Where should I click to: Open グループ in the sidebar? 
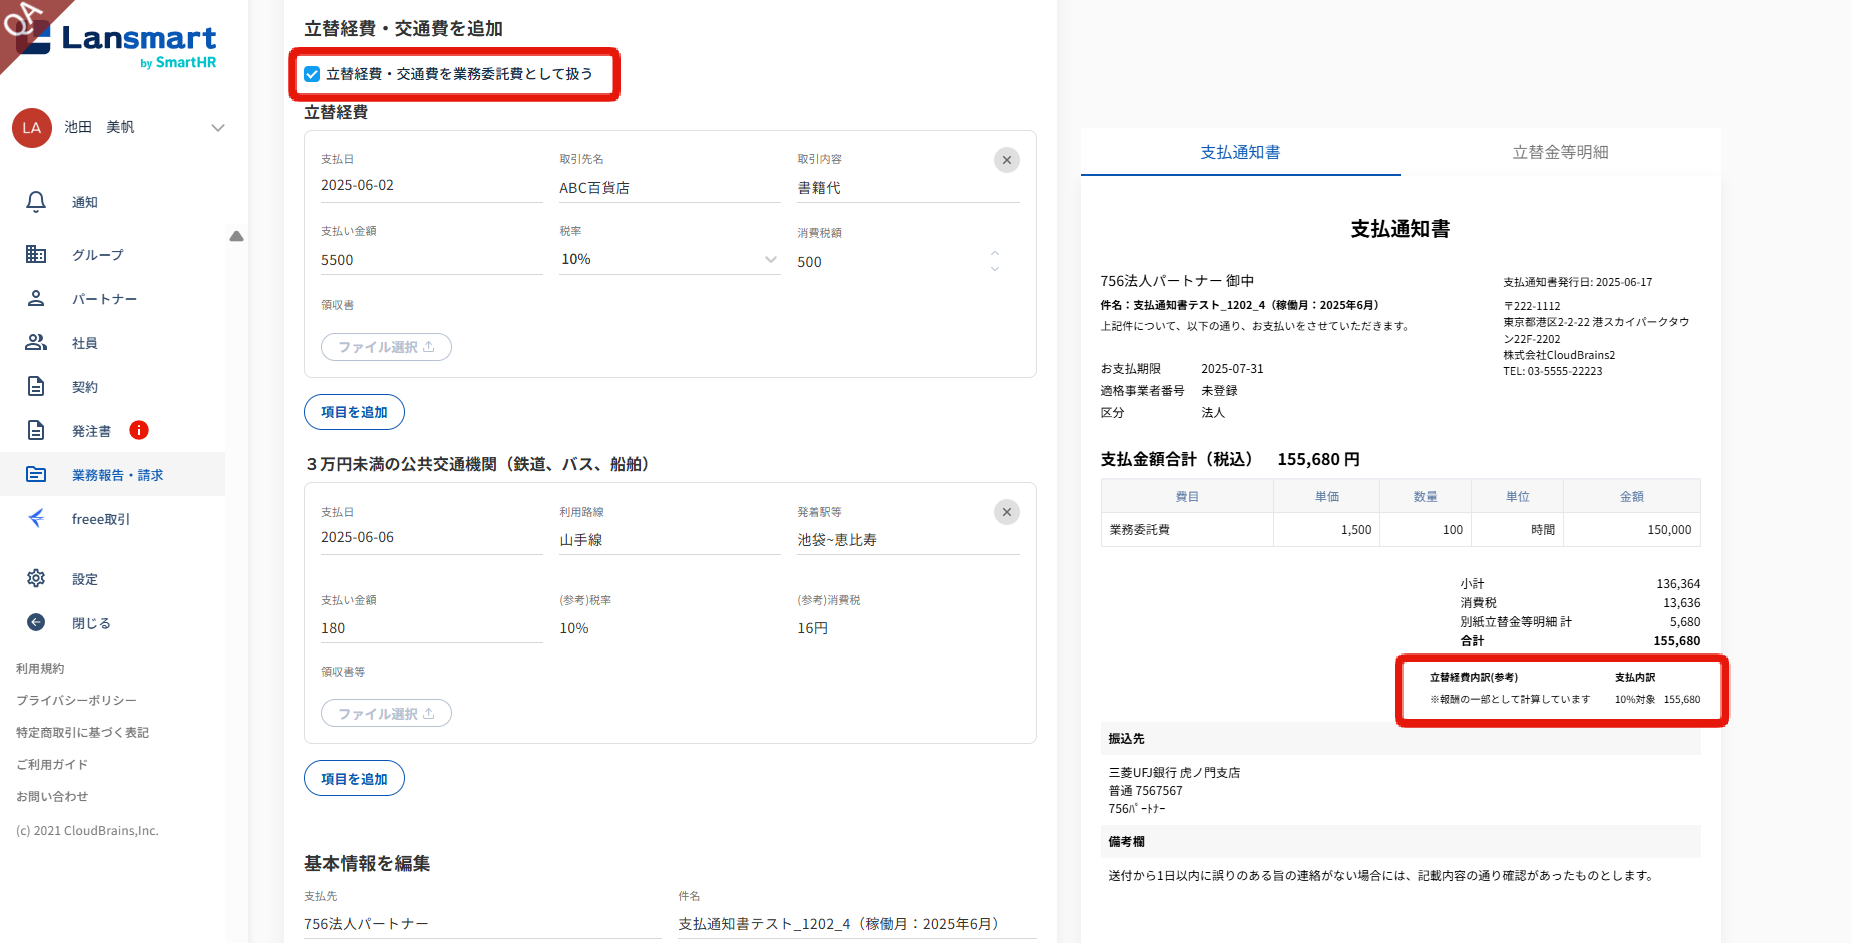click(98, 255)
